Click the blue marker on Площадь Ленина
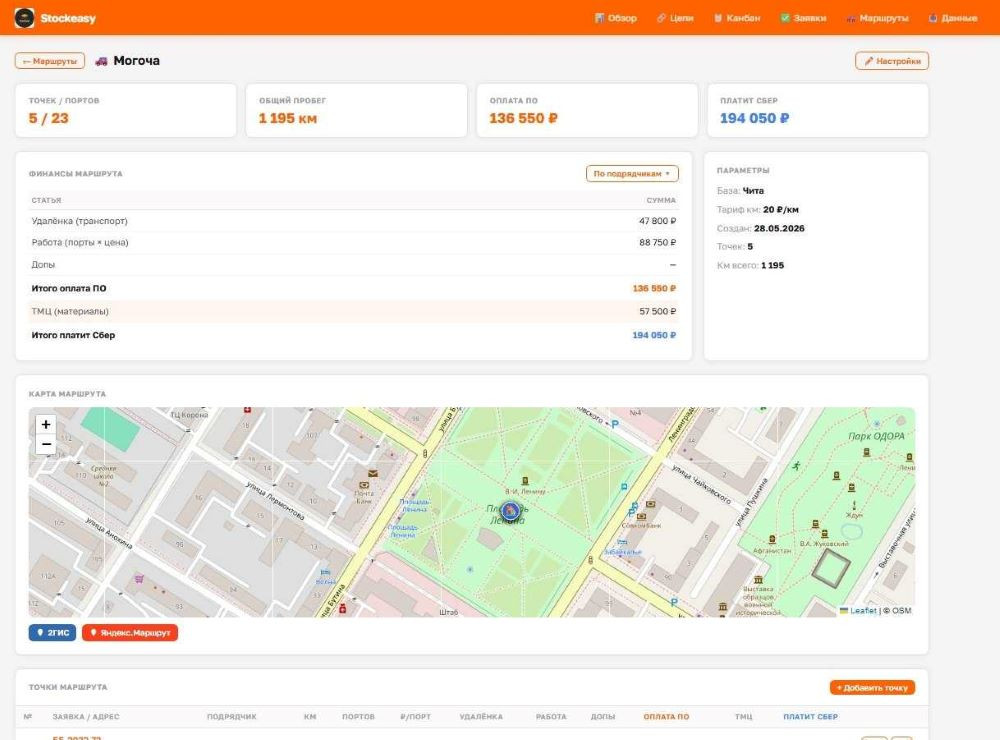The height and width of the screenshot is (740, 1000). 510,510
